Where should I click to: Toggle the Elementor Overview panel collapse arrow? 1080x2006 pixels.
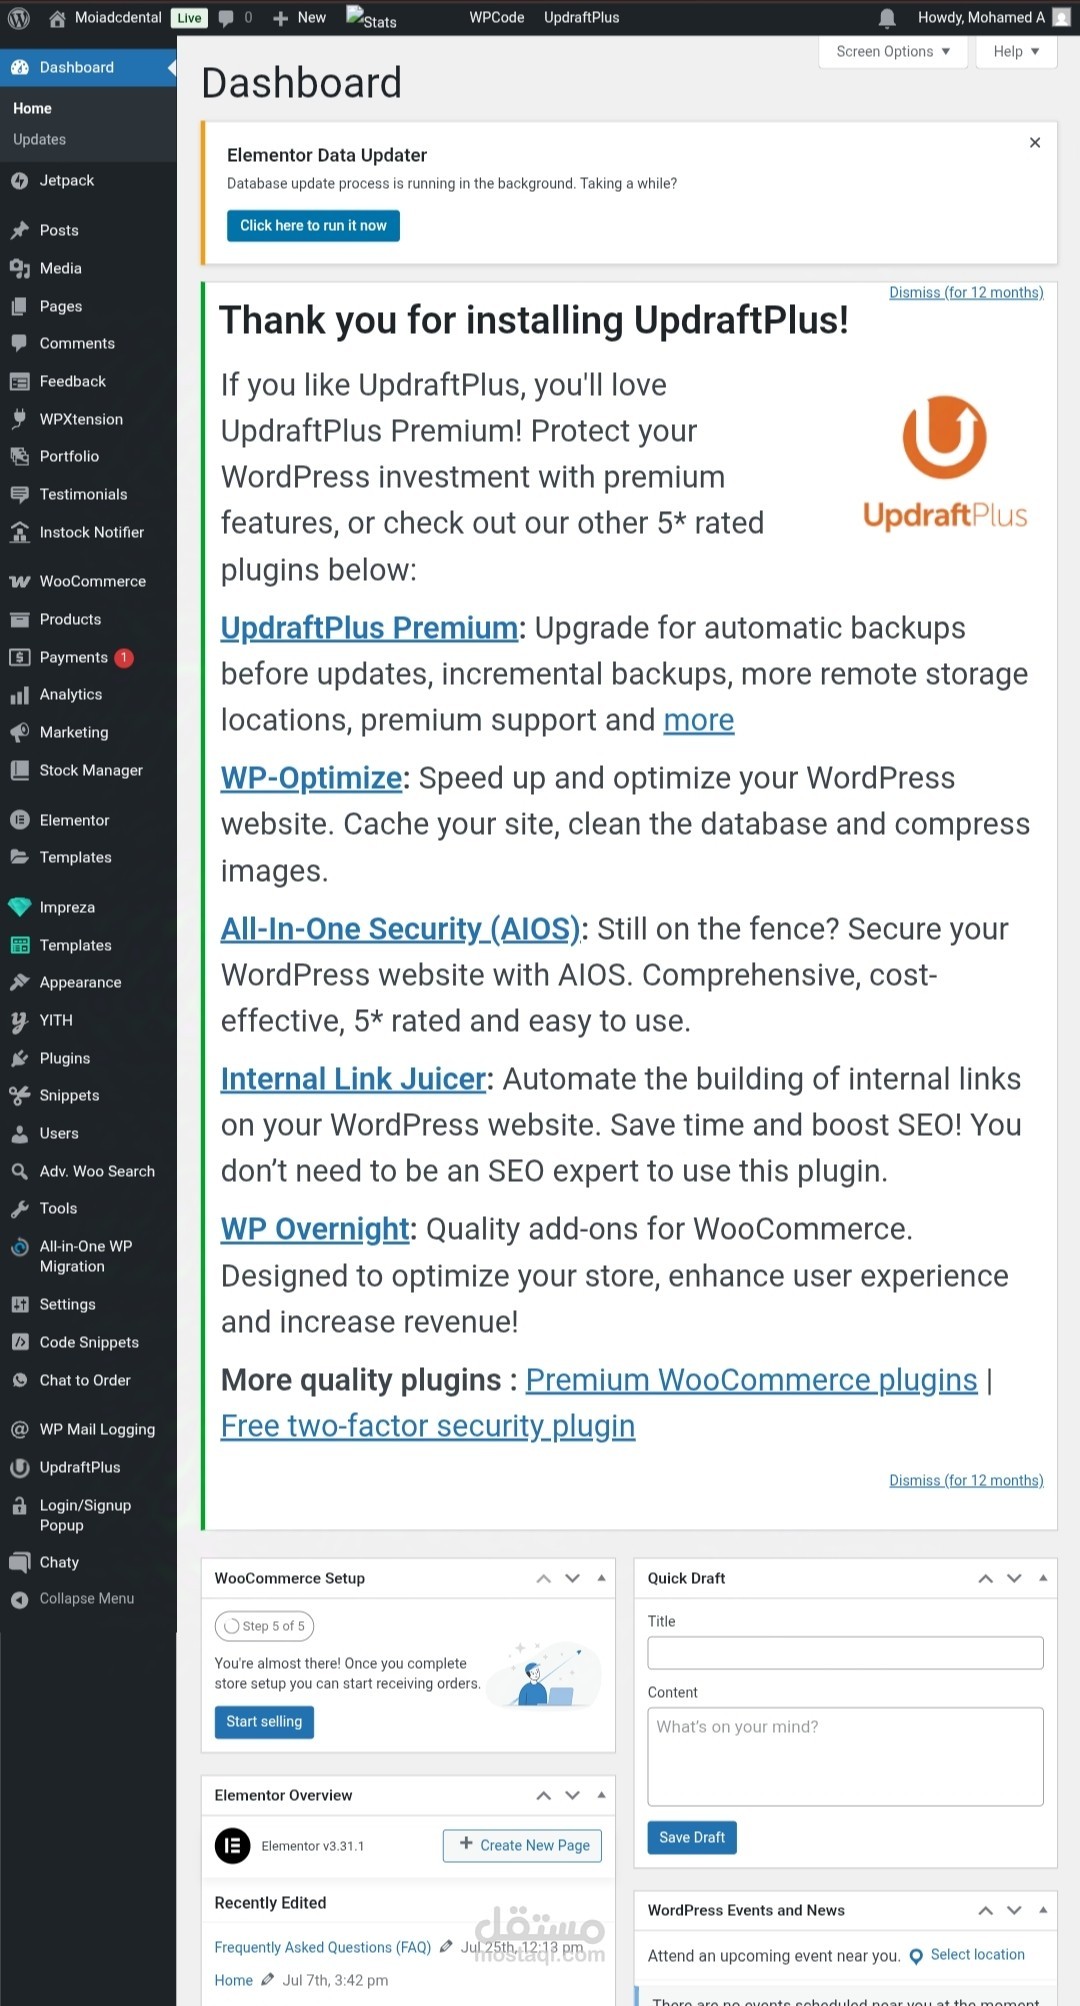point(601,1795)
